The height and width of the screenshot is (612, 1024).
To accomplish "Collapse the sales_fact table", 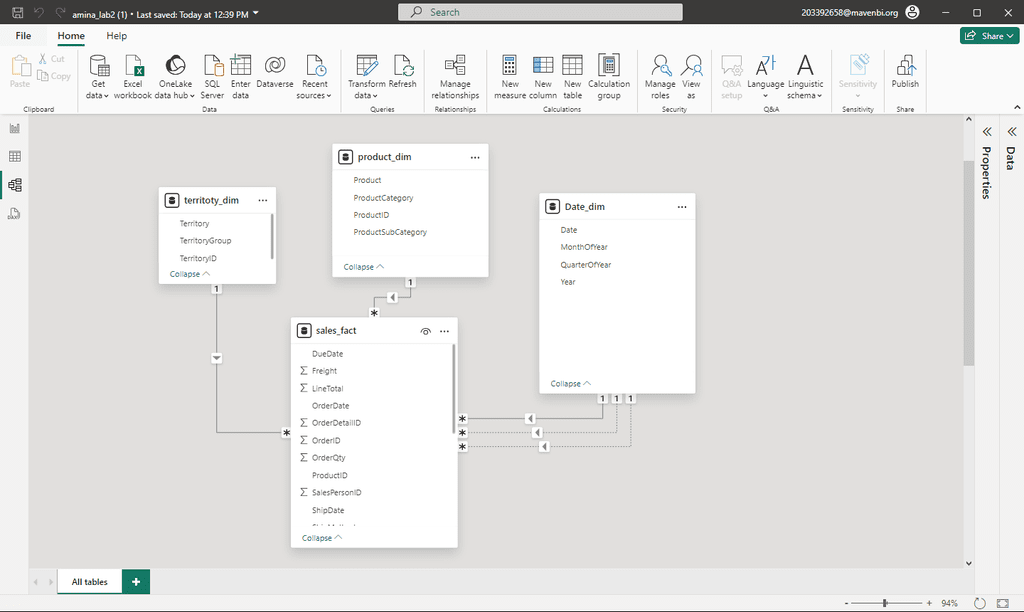I will pyautogui.click(x=322, y=538).
